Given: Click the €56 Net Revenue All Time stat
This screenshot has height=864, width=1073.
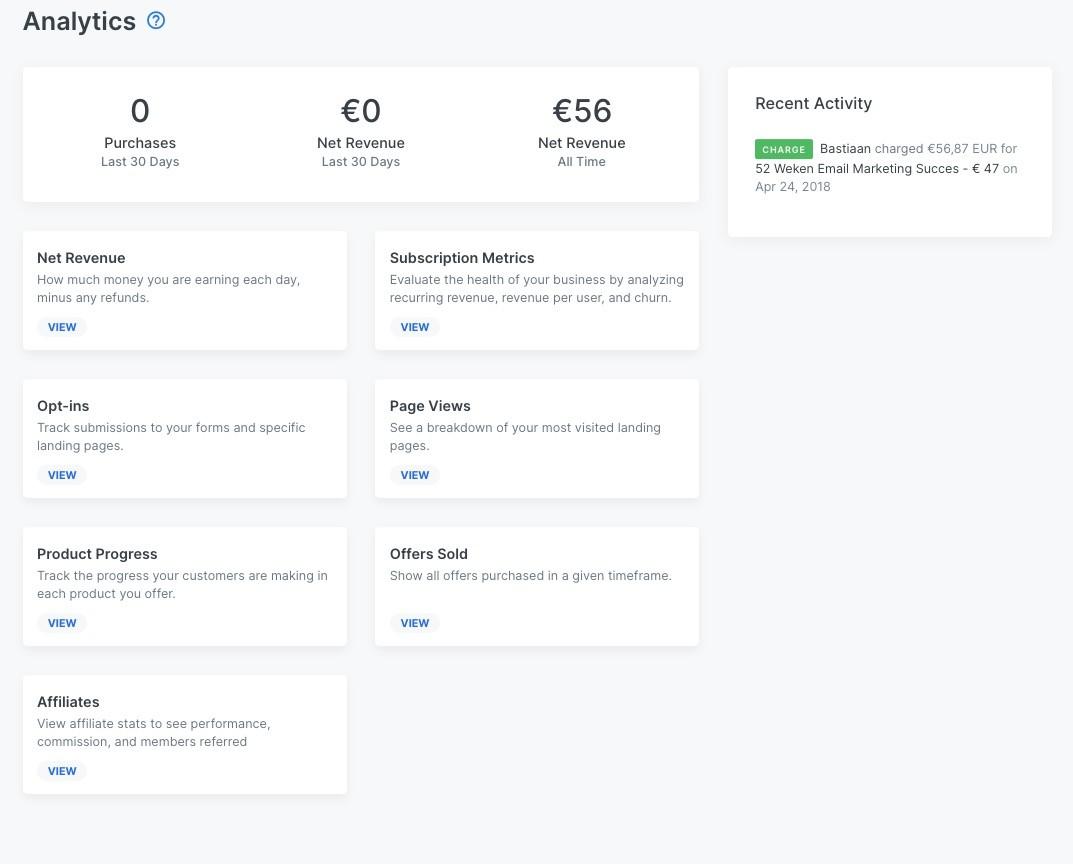Looking at the screenshot, I should click(x=581, y=131).
